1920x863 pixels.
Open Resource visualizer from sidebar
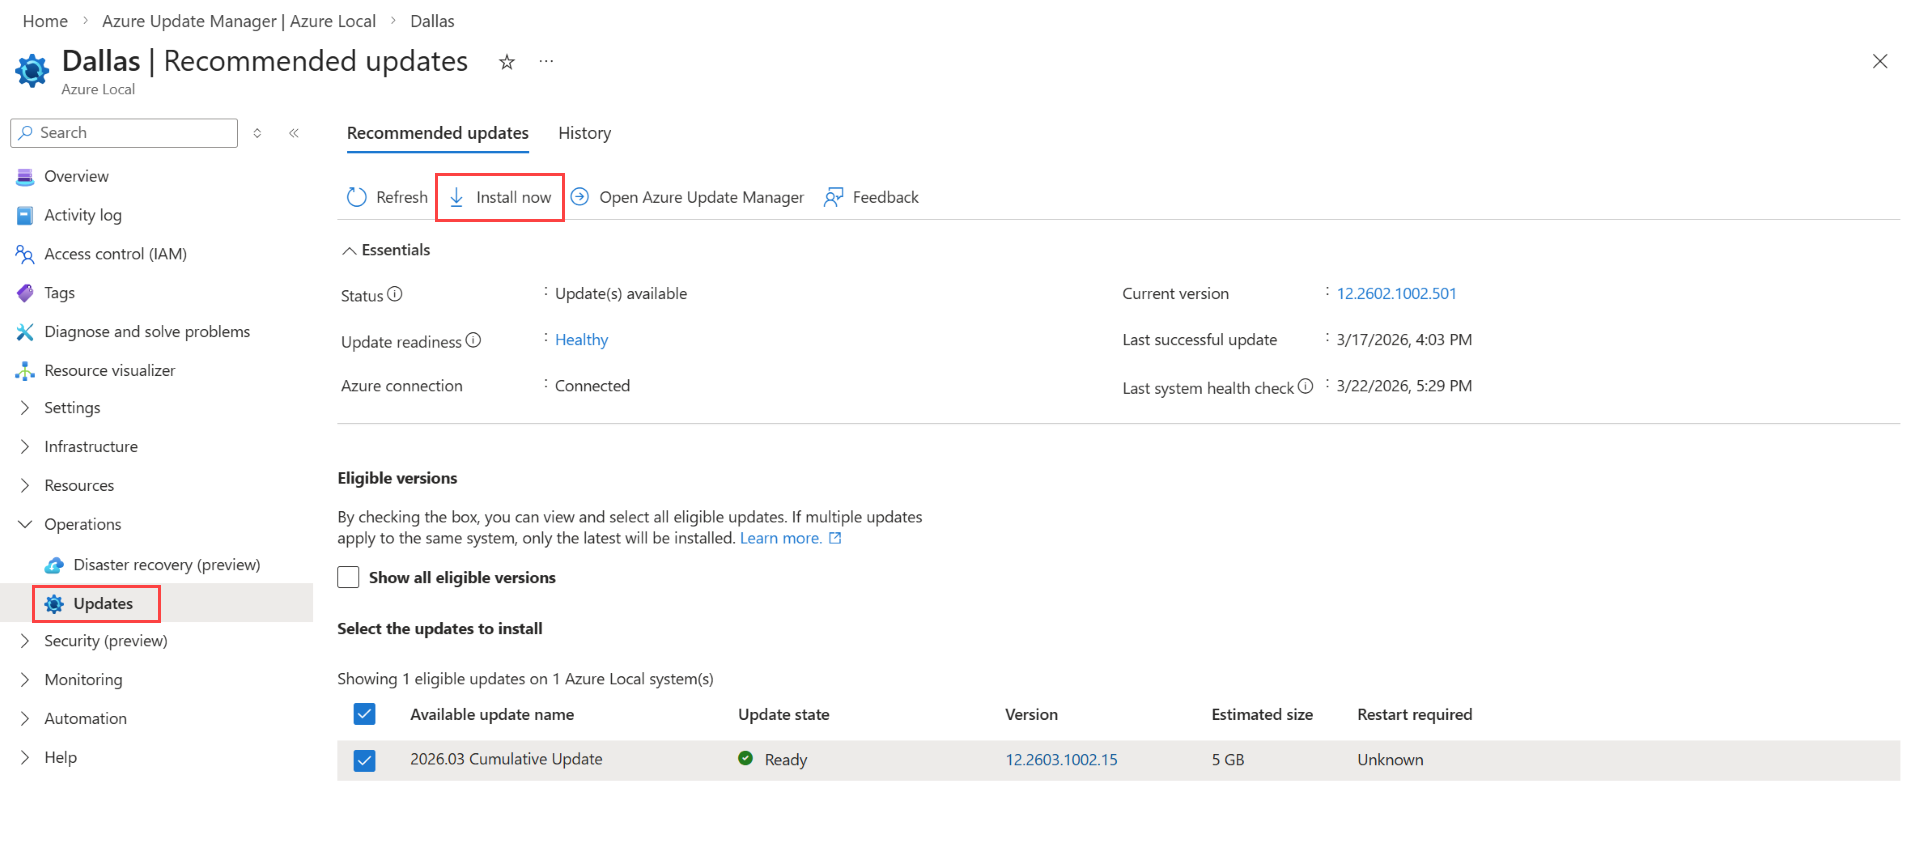[x=109, y=371]
